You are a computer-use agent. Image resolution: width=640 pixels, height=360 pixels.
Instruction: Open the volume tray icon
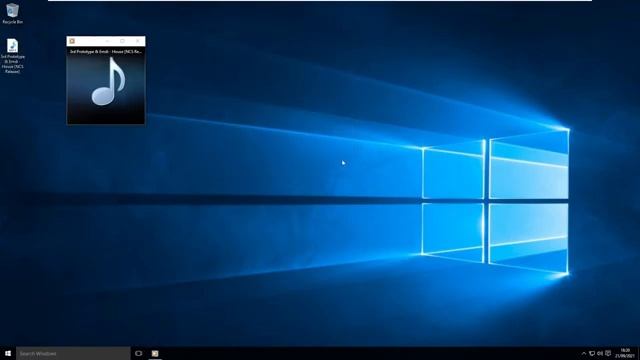(x=600, y=353)
